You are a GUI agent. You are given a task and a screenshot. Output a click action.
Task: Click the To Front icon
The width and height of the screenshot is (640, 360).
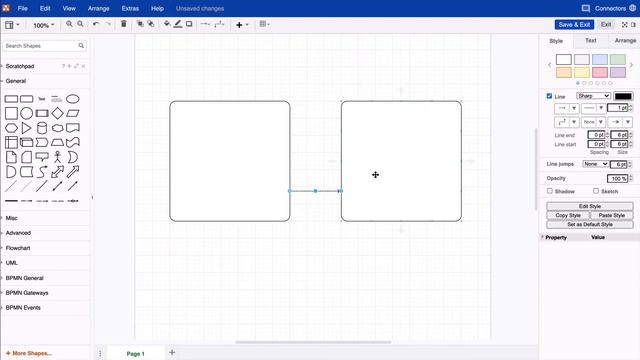coord(140,24)
